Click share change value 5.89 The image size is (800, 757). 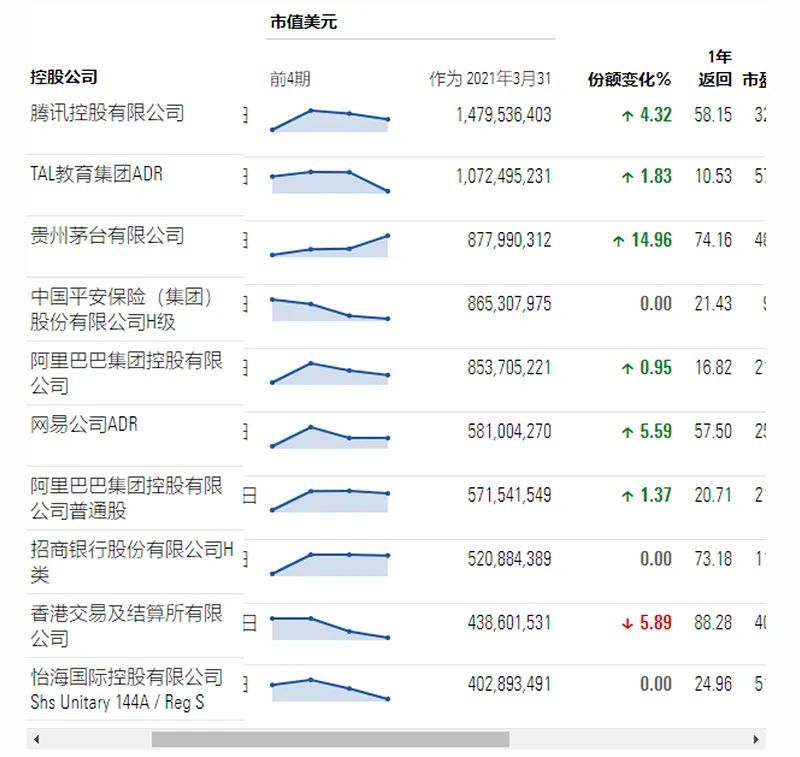click(x=656, y=622)
